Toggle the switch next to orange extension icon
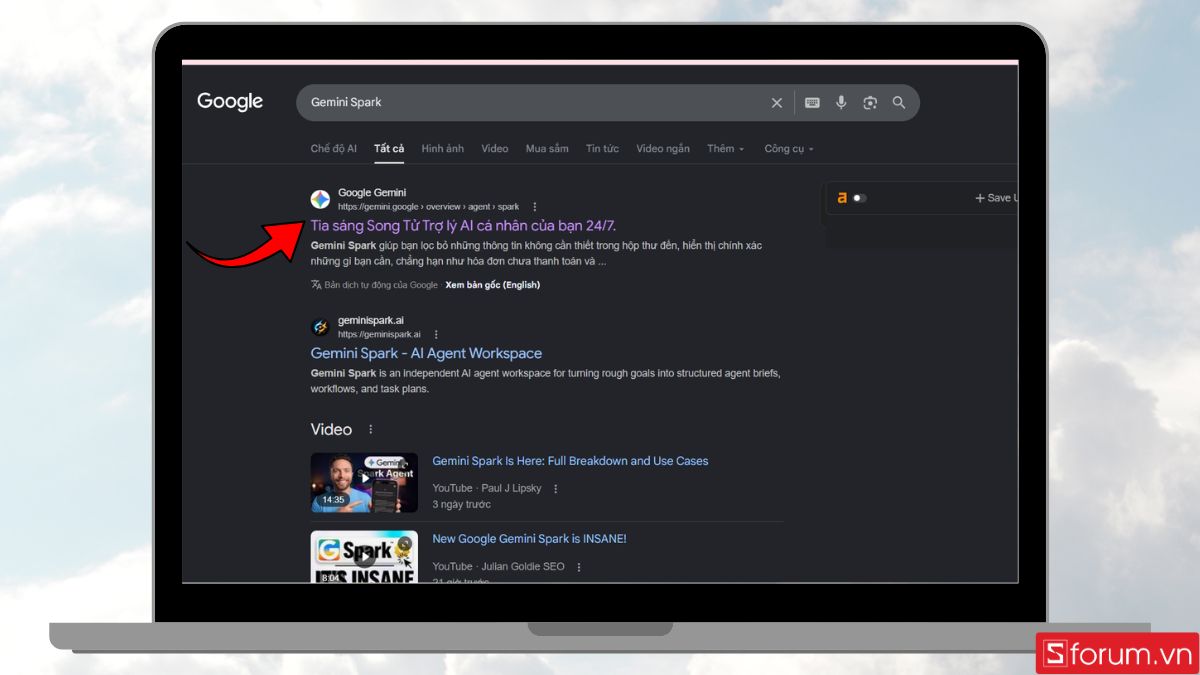 (x=860, y=198)
